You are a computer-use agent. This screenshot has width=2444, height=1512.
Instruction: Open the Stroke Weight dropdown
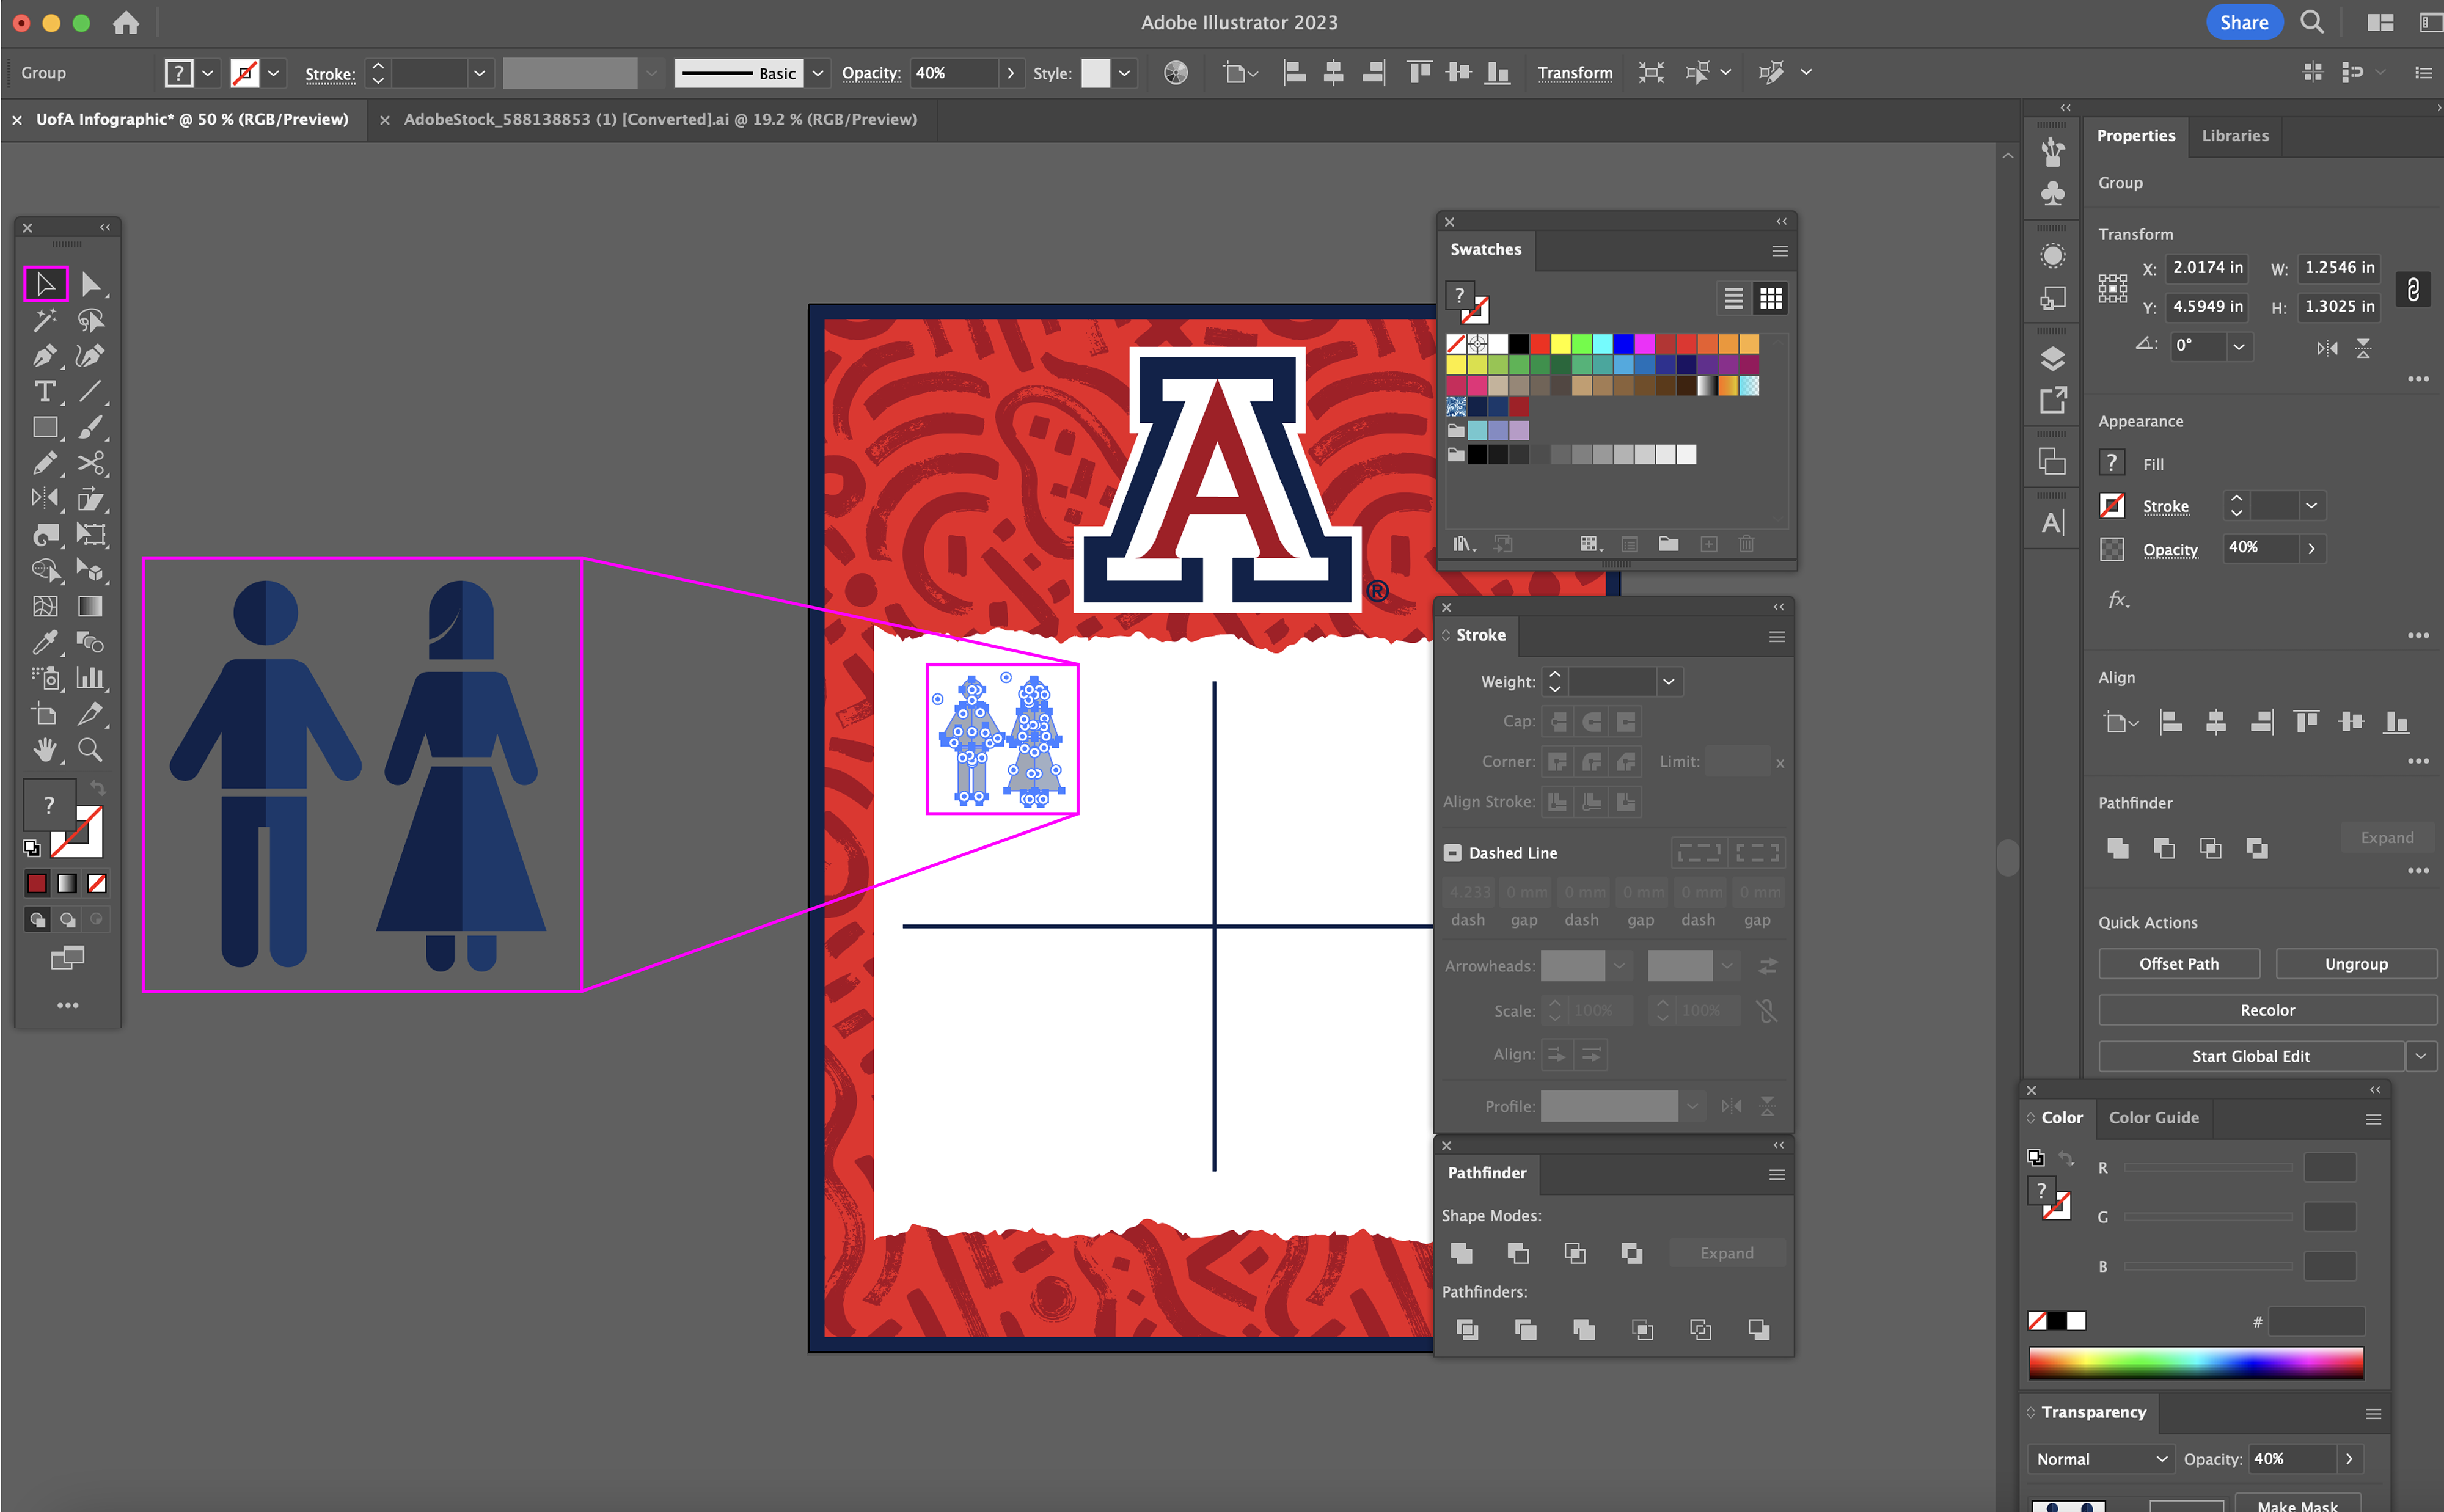(x=1668, y=682)
